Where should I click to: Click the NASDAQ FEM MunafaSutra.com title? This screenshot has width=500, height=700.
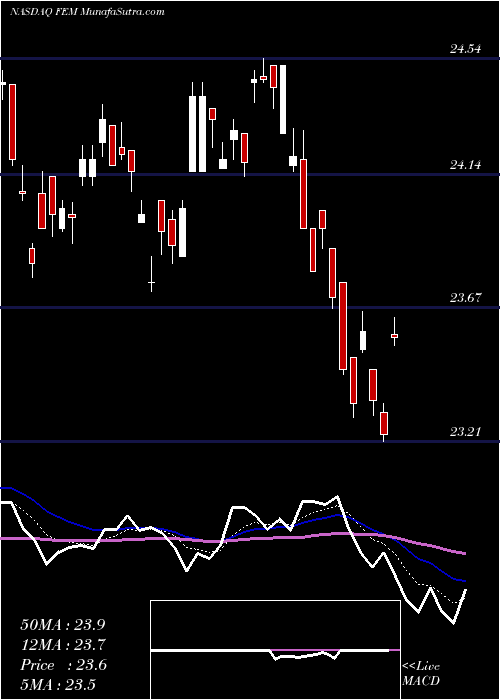[x=88, y=12]
